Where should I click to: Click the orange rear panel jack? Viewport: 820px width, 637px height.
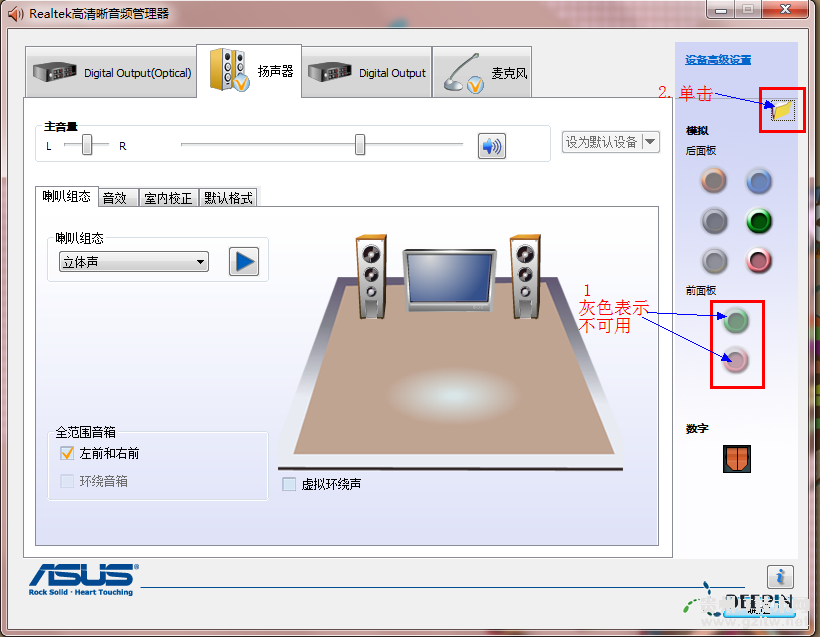(x=713, y=181)
